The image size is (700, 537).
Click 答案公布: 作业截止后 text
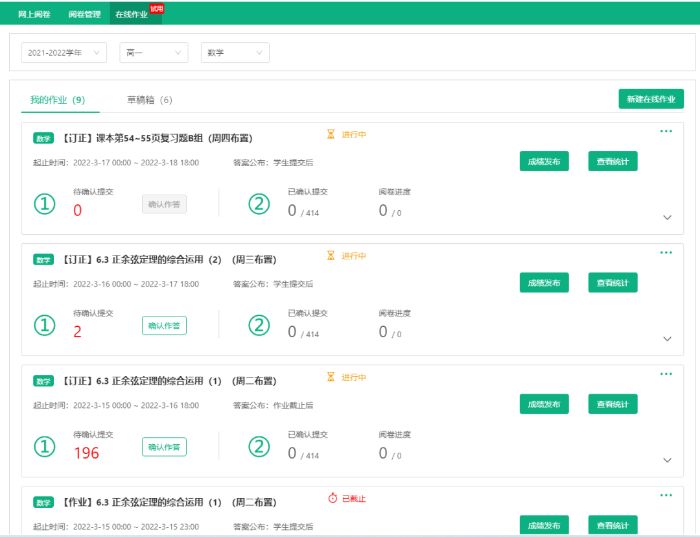(x=273, y=405)
